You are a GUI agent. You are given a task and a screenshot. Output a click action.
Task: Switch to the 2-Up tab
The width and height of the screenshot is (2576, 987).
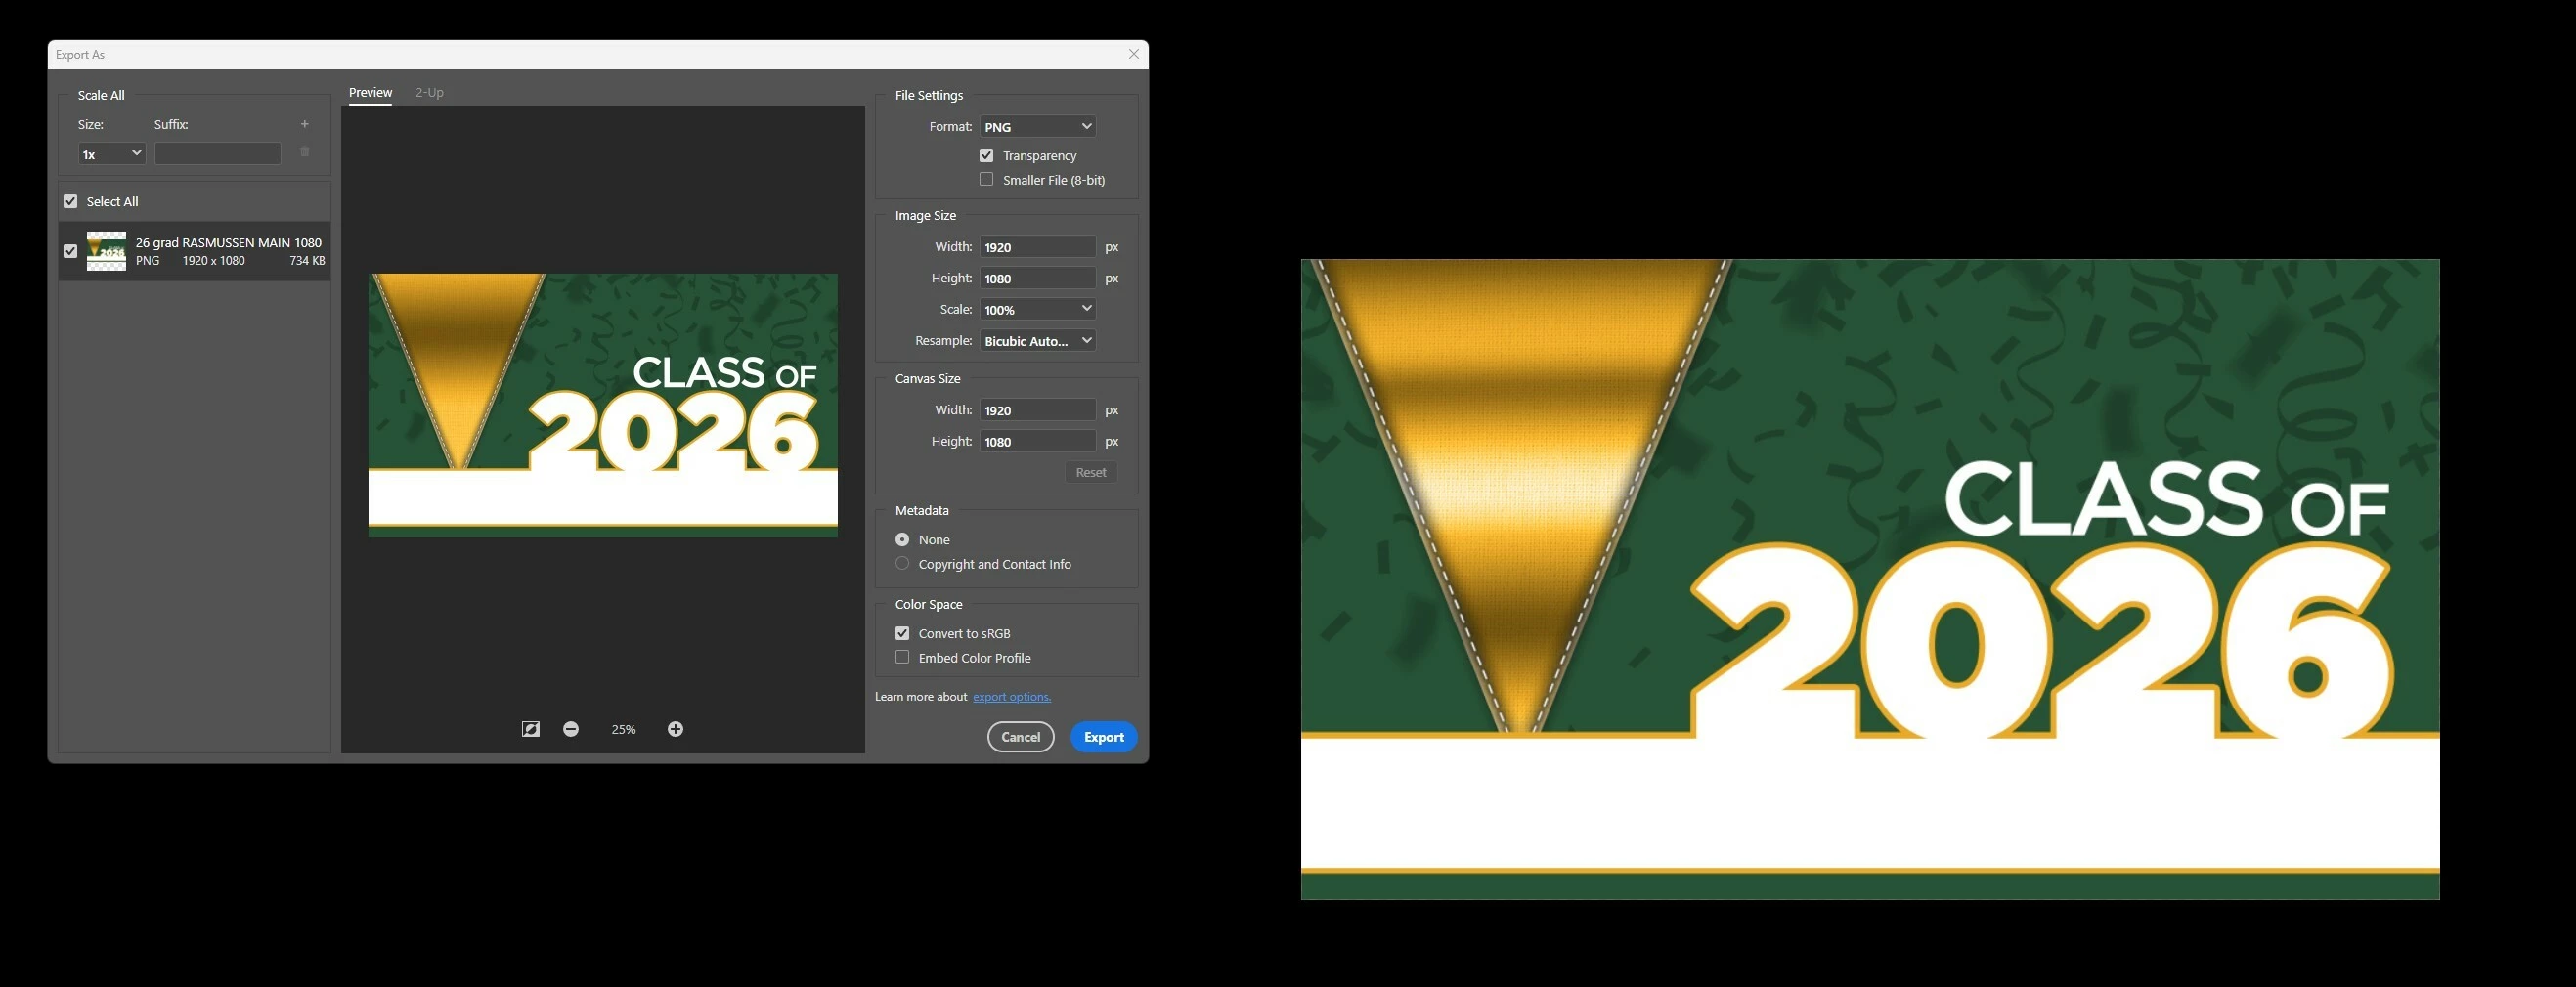(x=430, y=92)
